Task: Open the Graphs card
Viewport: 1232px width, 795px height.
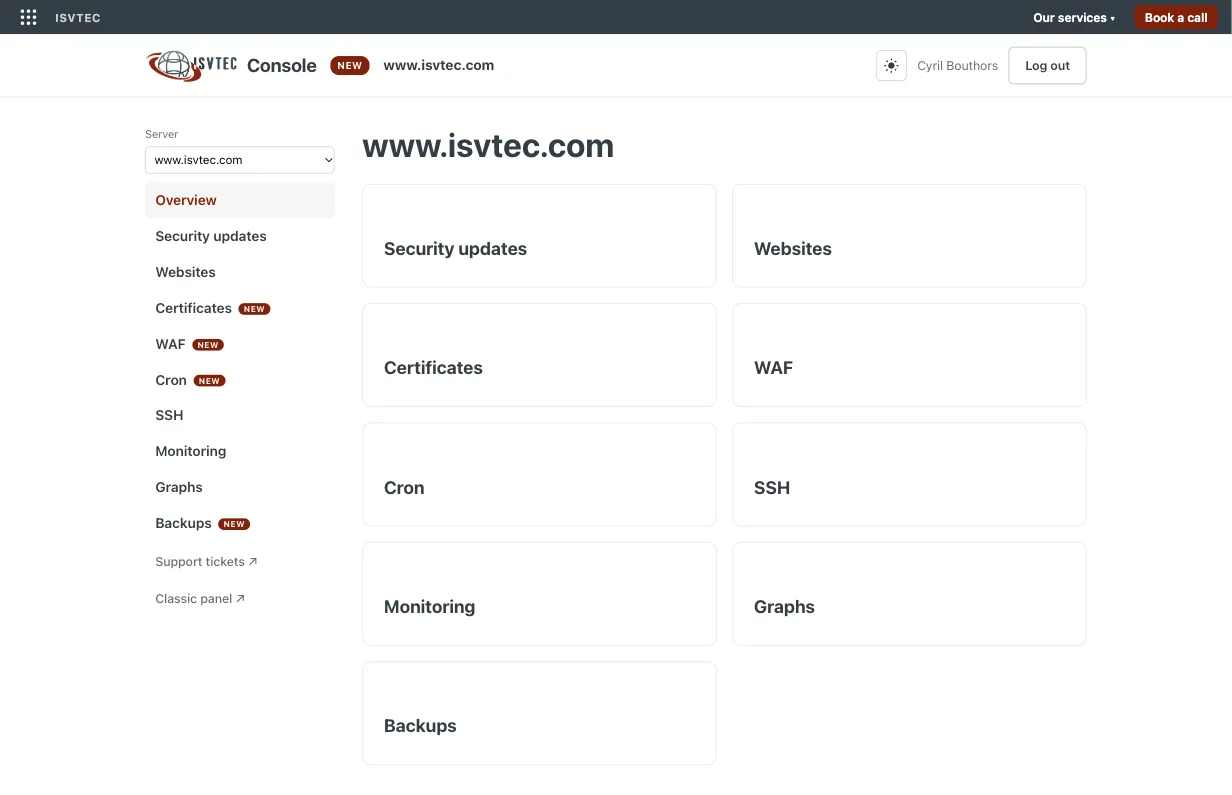Action: [909, 594]
